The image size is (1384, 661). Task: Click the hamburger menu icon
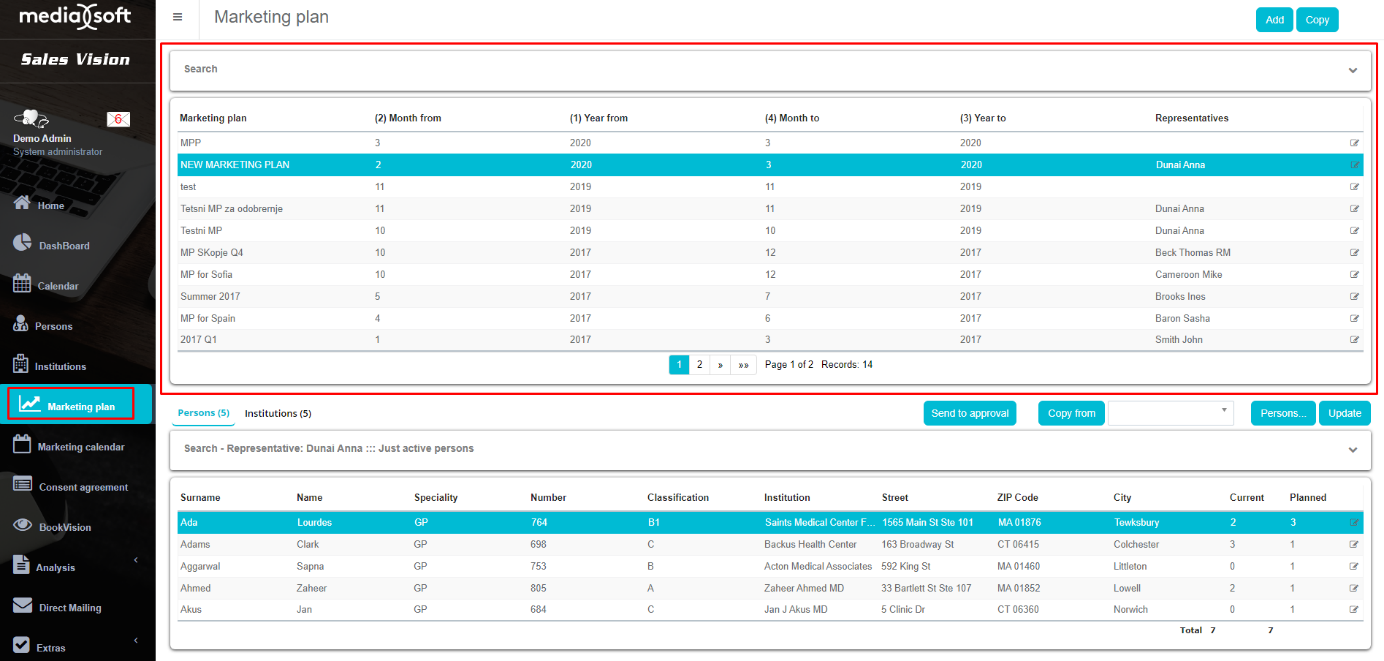click(x=177, y=17)
